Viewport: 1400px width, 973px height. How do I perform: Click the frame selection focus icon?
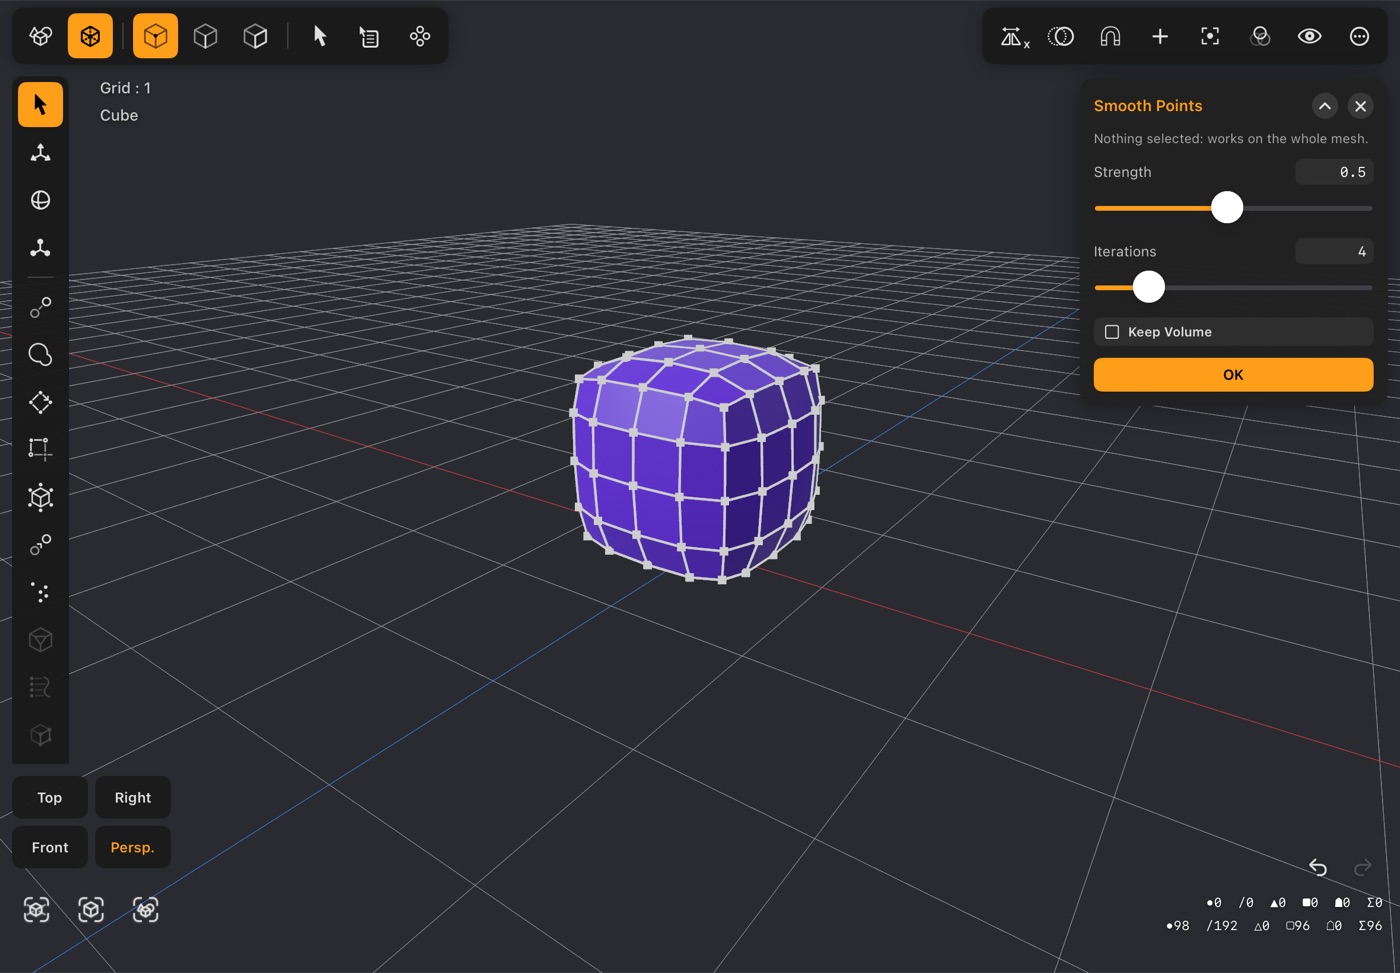click(1210, 36)
